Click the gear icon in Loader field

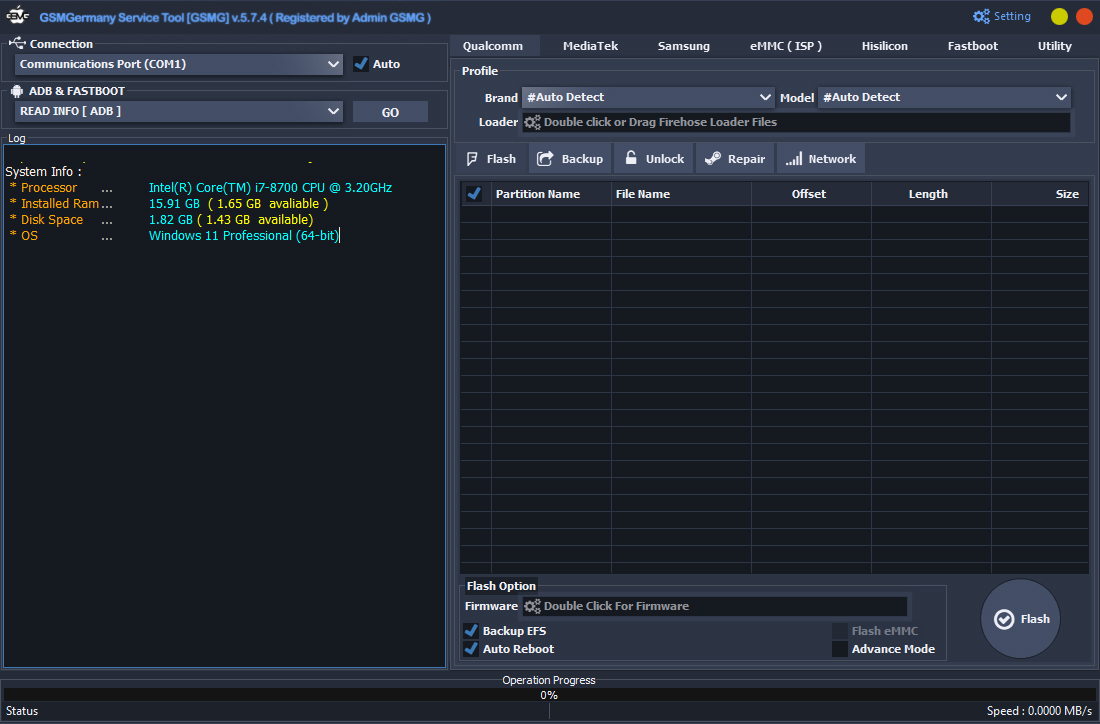click(x=532, y=122)
